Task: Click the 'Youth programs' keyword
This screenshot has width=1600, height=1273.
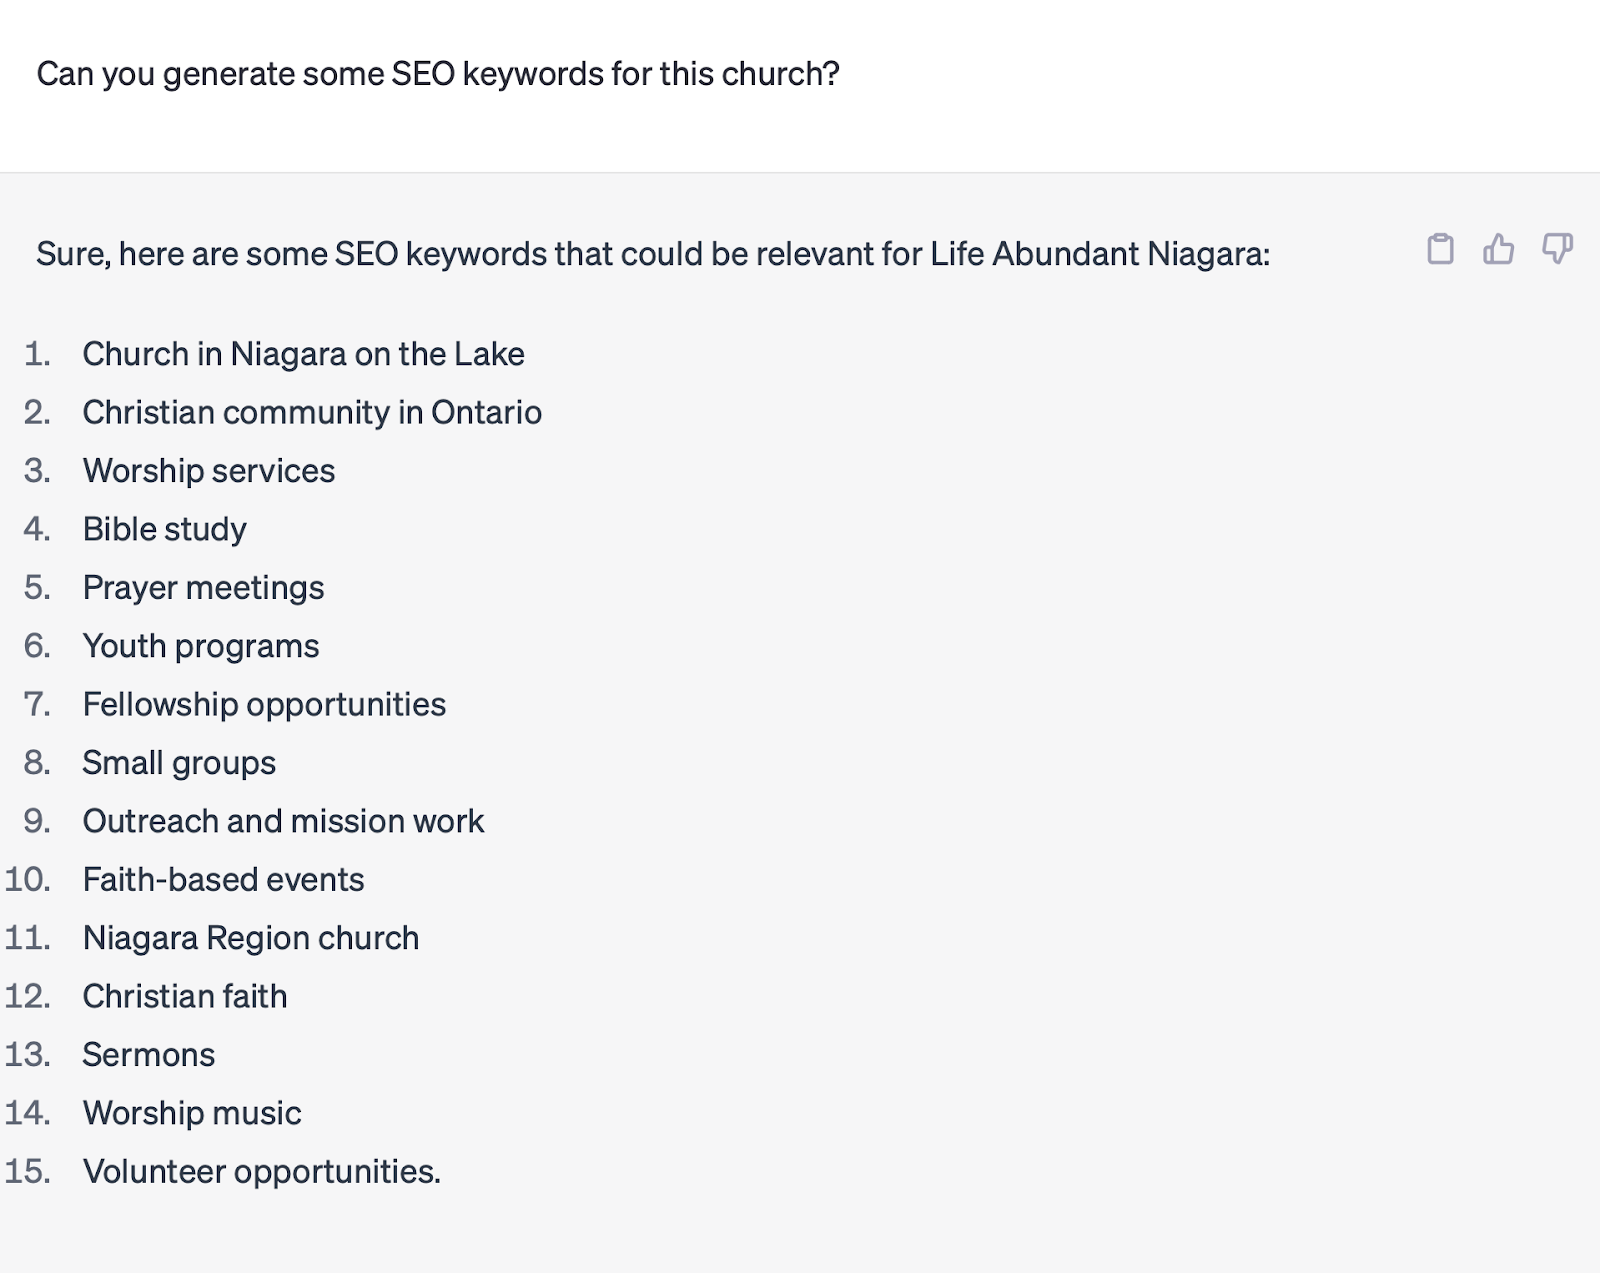Action: coord(201,646)
